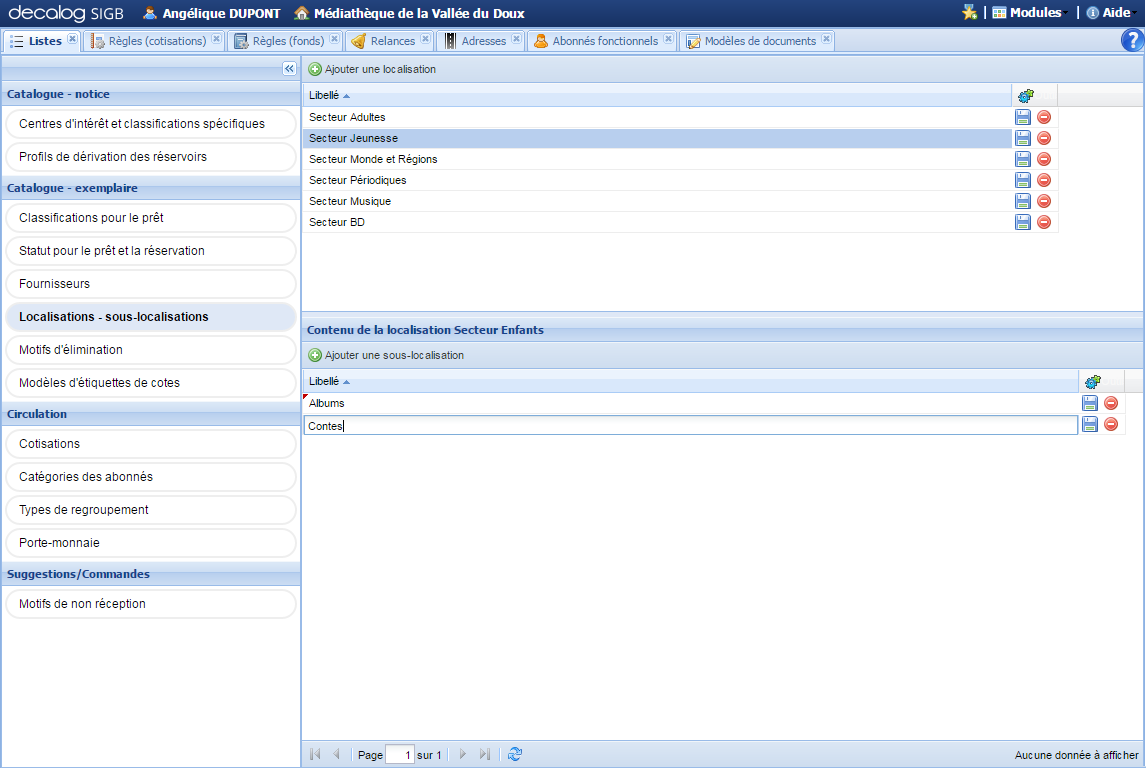This screenshot has height=768, width=1146.
Task: Click Ajouter une sous-localisation
Action: click(388, 354)
